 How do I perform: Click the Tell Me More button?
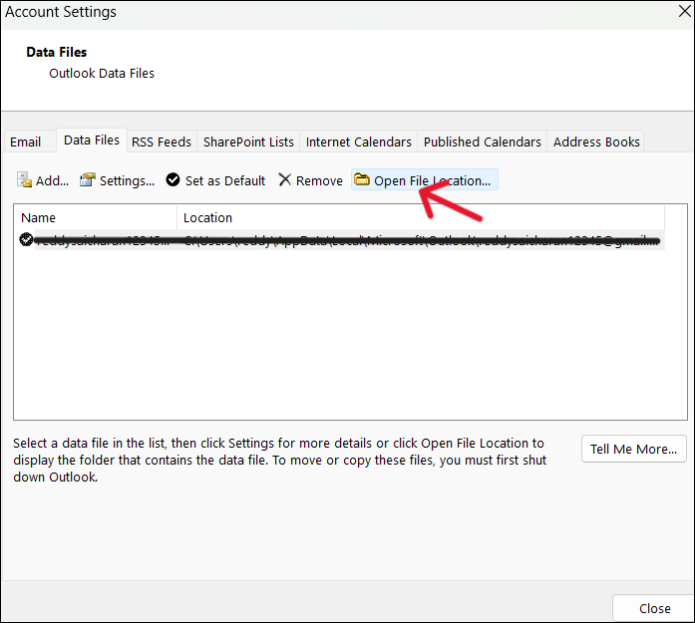634,449
